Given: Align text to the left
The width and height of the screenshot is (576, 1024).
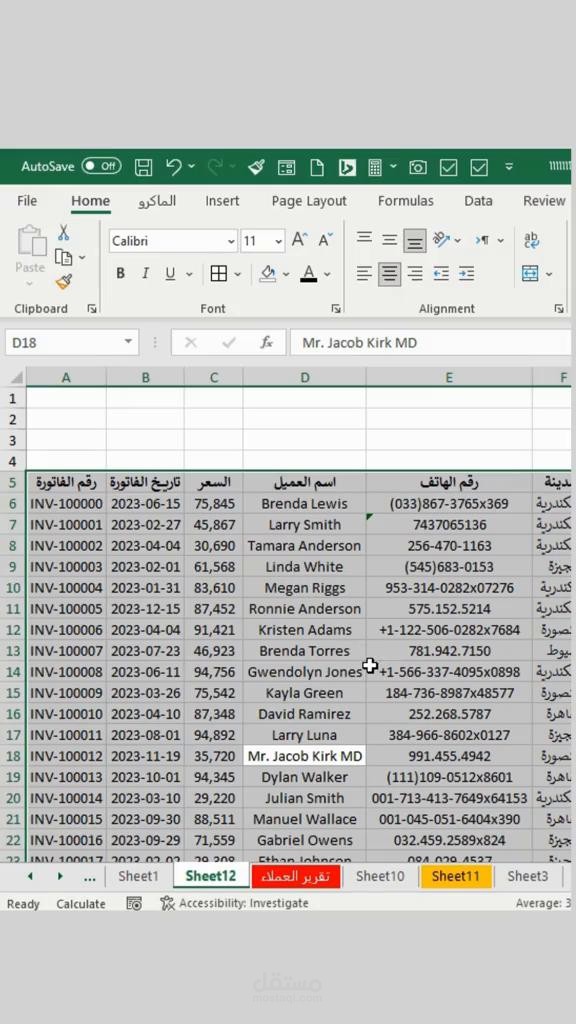Looking at the screenshot, I should pyautogui.click(x=364, y=274).
